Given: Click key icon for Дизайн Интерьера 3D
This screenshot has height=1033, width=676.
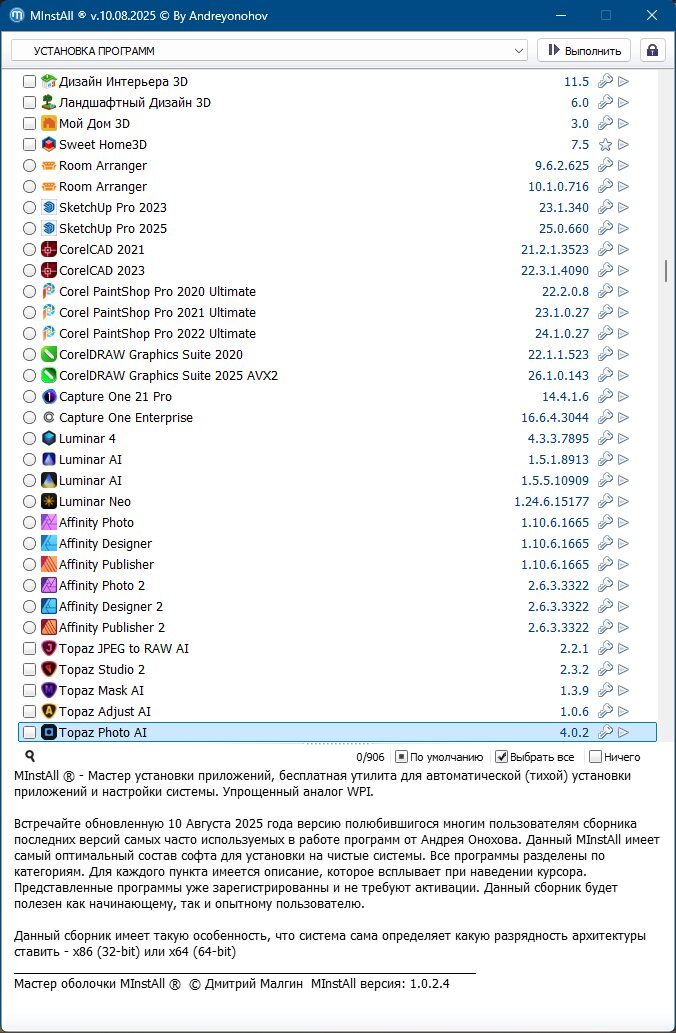Looking at the screenshot, I should pos(605,82).
